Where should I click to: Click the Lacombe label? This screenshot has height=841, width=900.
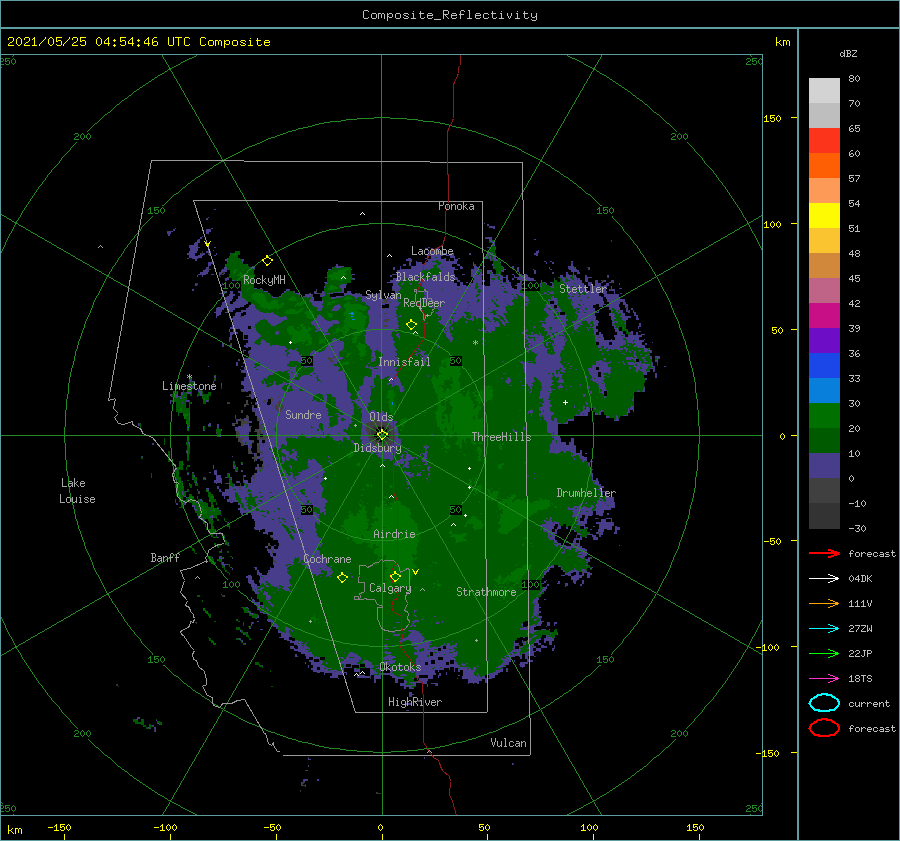(432, 251)
